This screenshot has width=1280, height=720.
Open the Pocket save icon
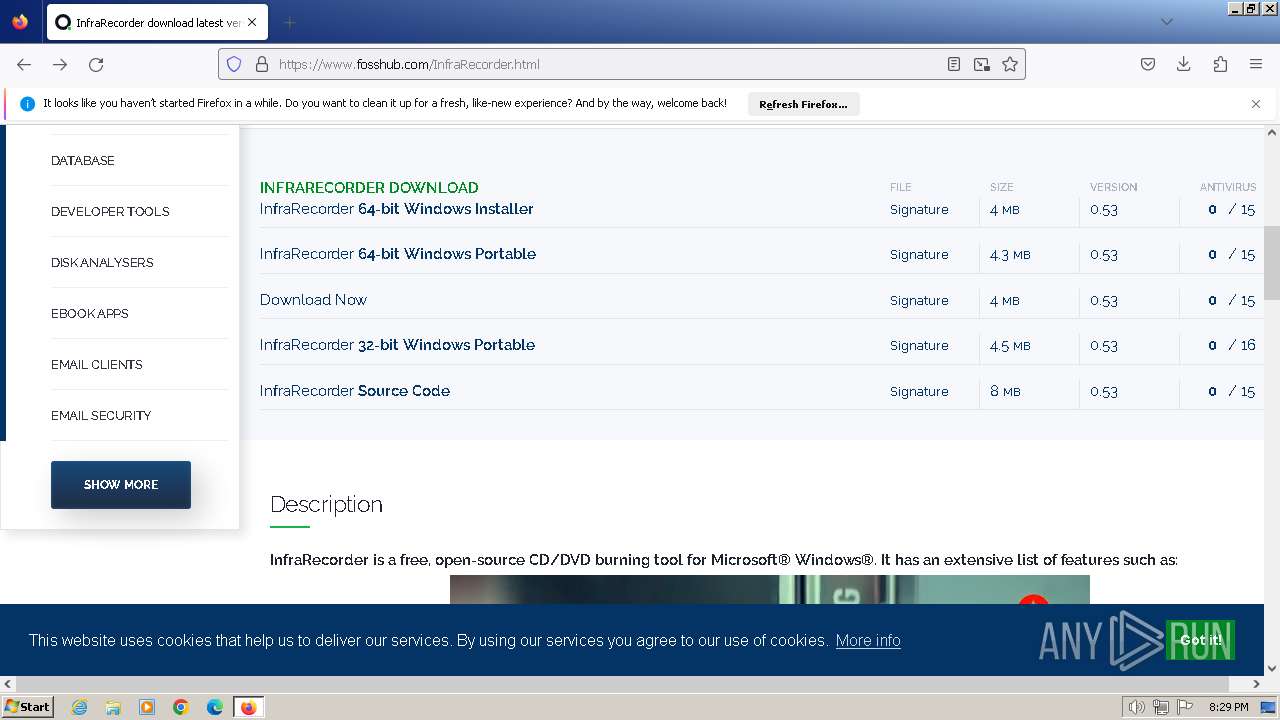(1148, 64)
